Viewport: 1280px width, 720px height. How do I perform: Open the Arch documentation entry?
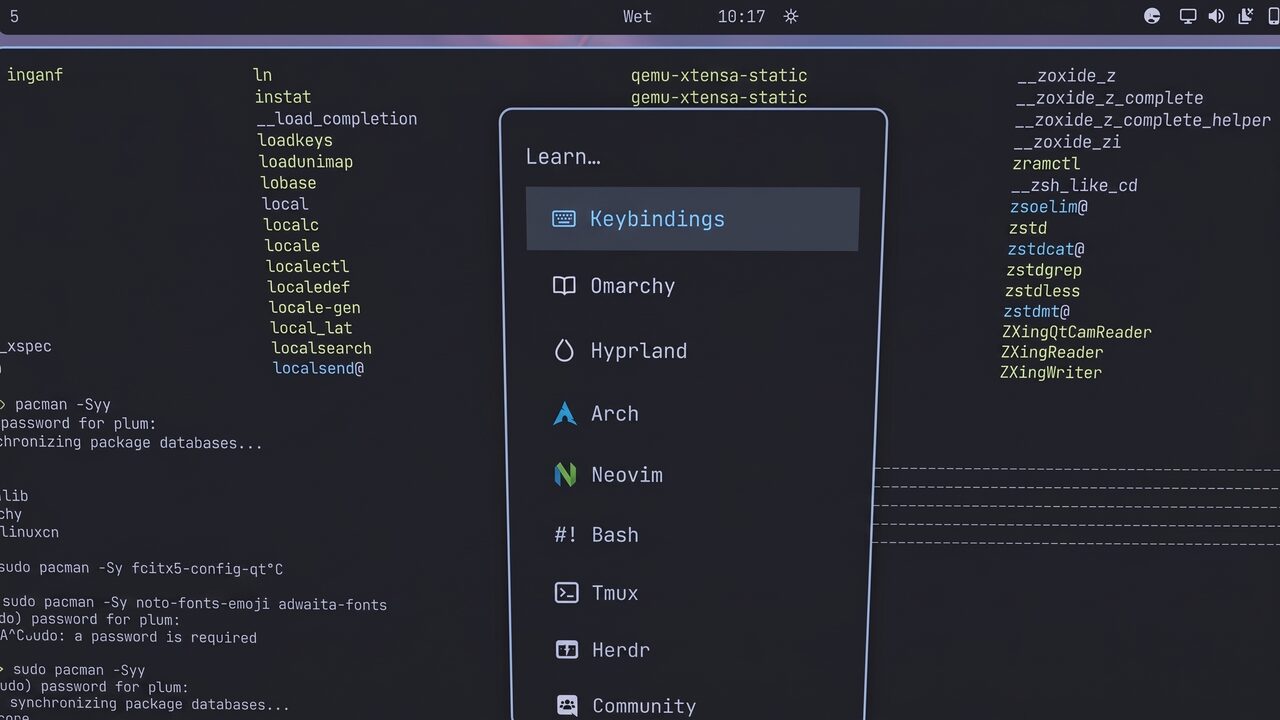click(692, 413)
